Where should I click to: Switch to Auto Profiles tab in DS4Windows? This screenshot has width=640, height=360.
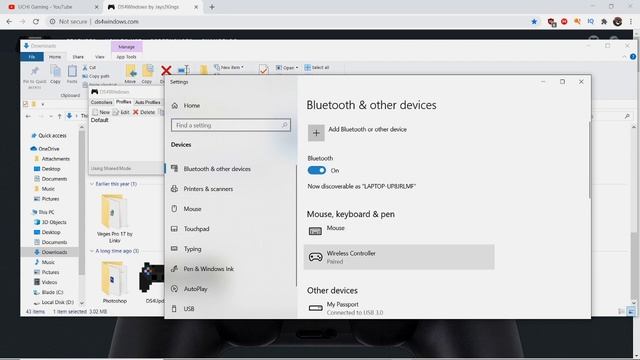148,102
